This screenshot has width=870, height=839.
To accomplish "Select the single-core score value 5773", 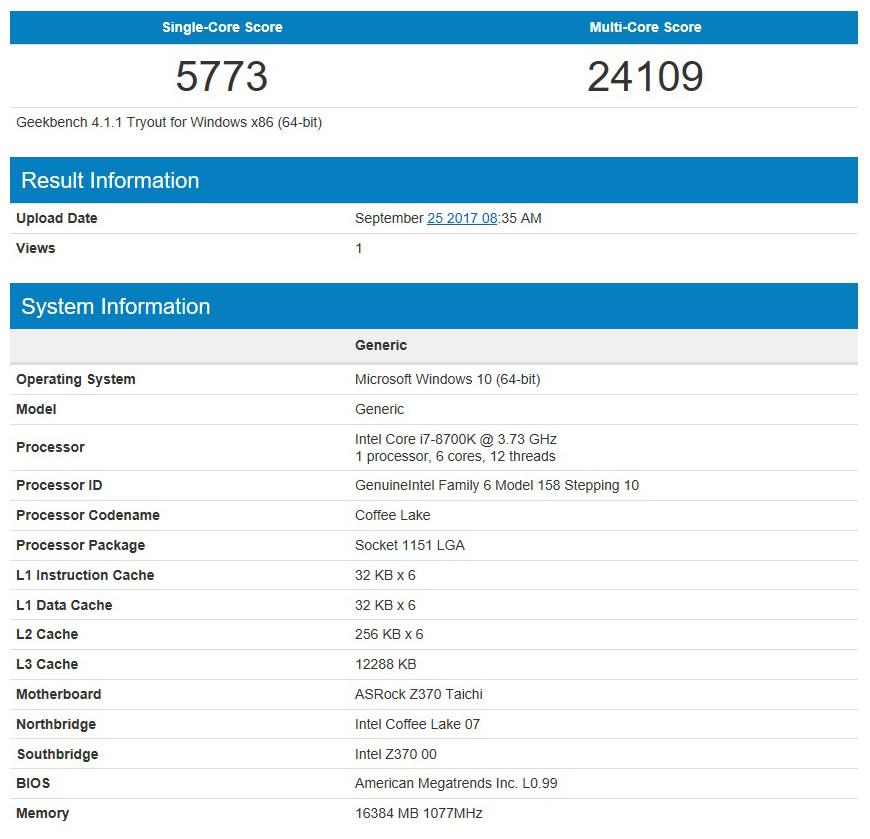I will pyautogui.click(x=221, y=74).
